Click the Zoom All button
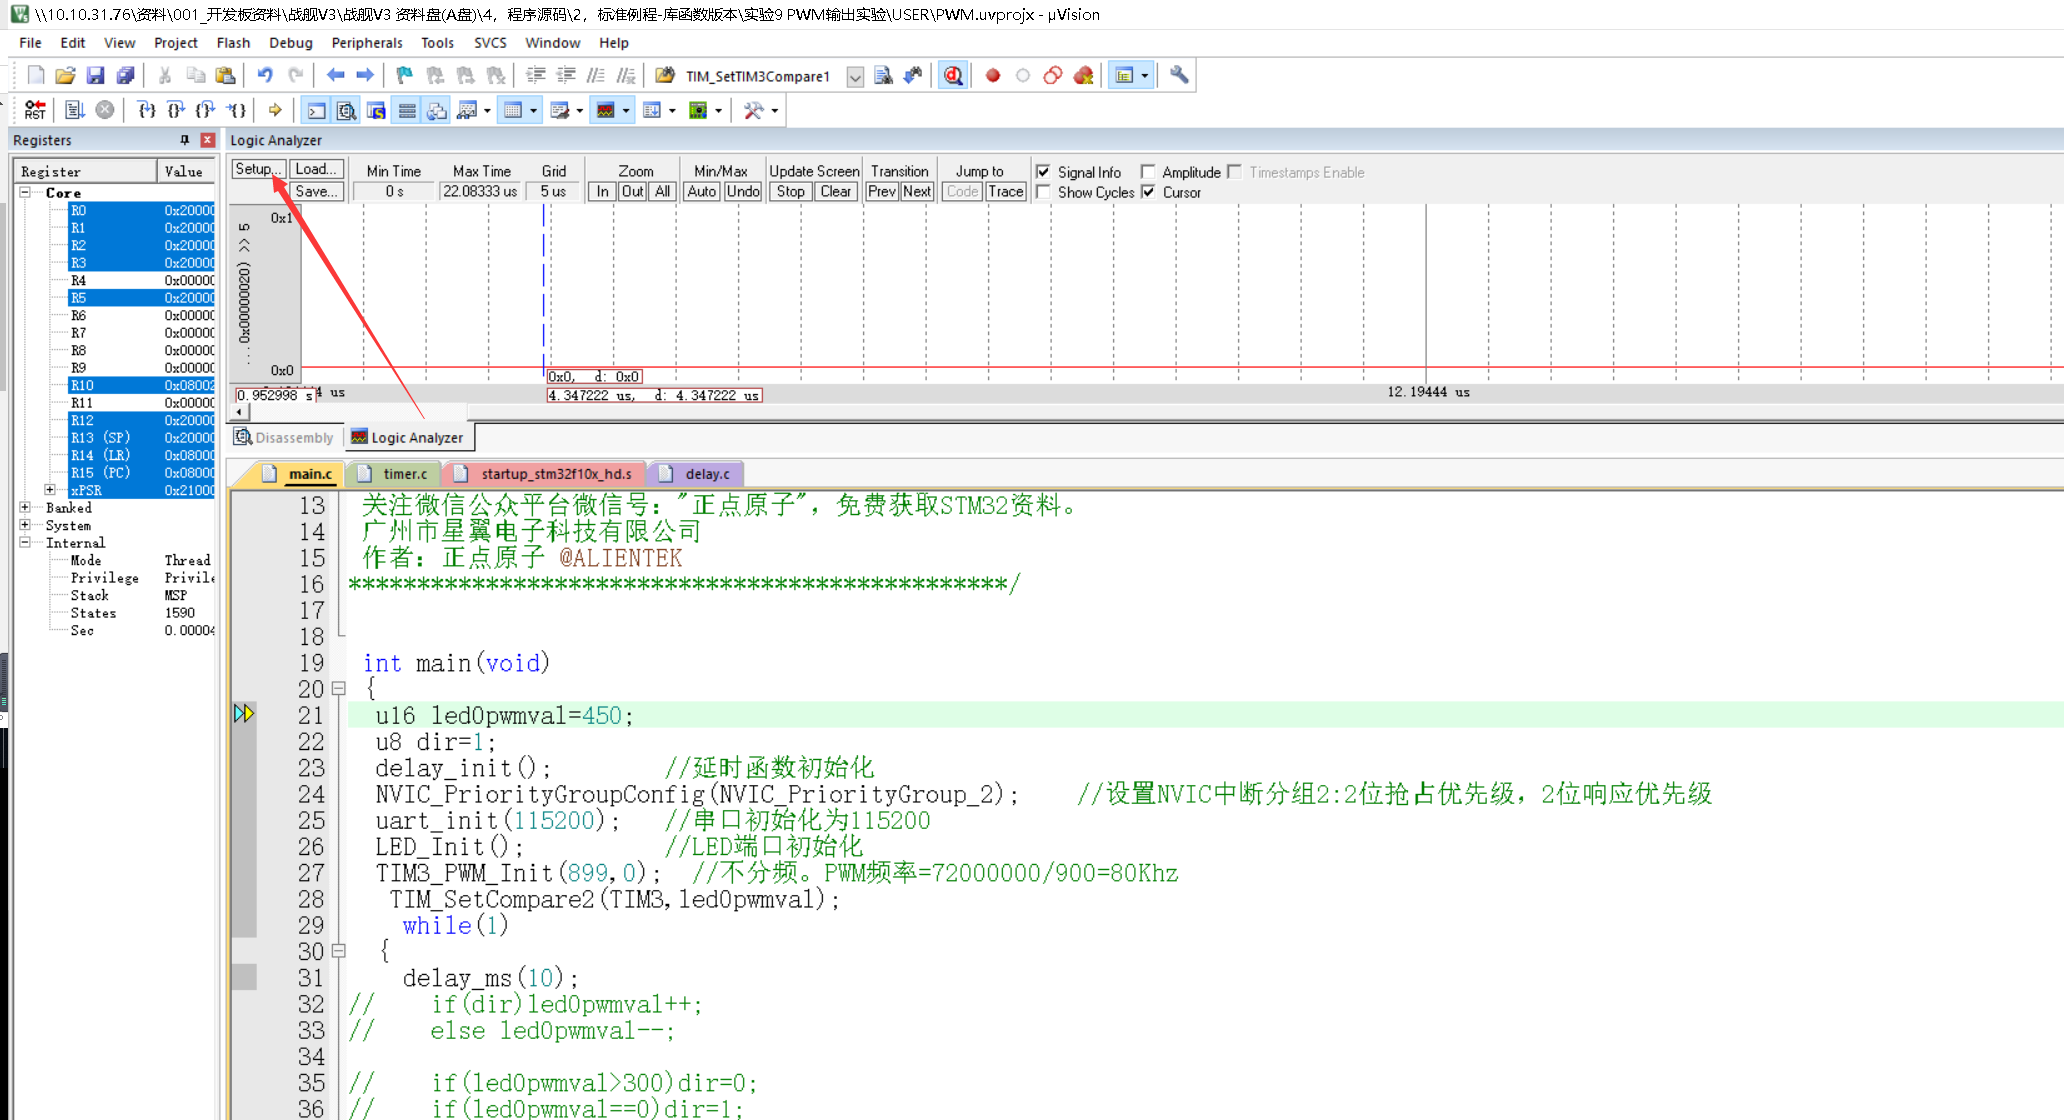Viewport: 2064px width, 1120px height. point(661,191)
